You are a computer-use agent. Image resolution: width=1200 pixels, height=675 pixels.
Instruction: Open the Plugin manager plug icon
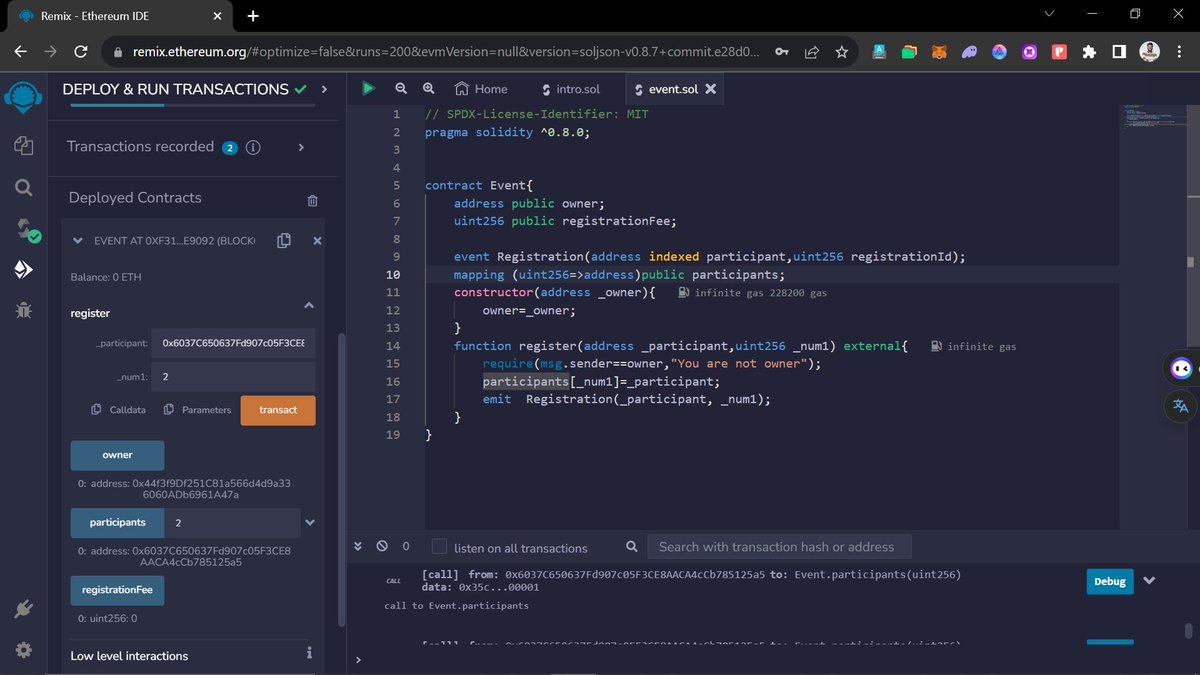[23, 608]
